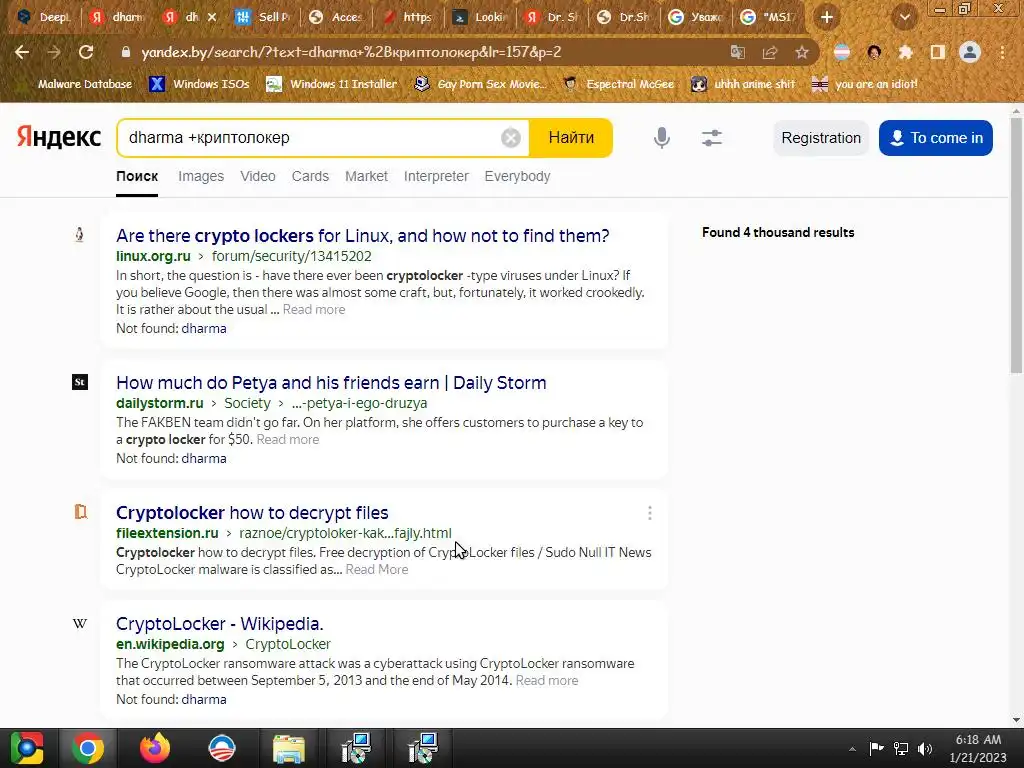This screenshot has width=1024, height=768.
Task: Expand the tab search dropdown chevron
Action: (905, 17)
